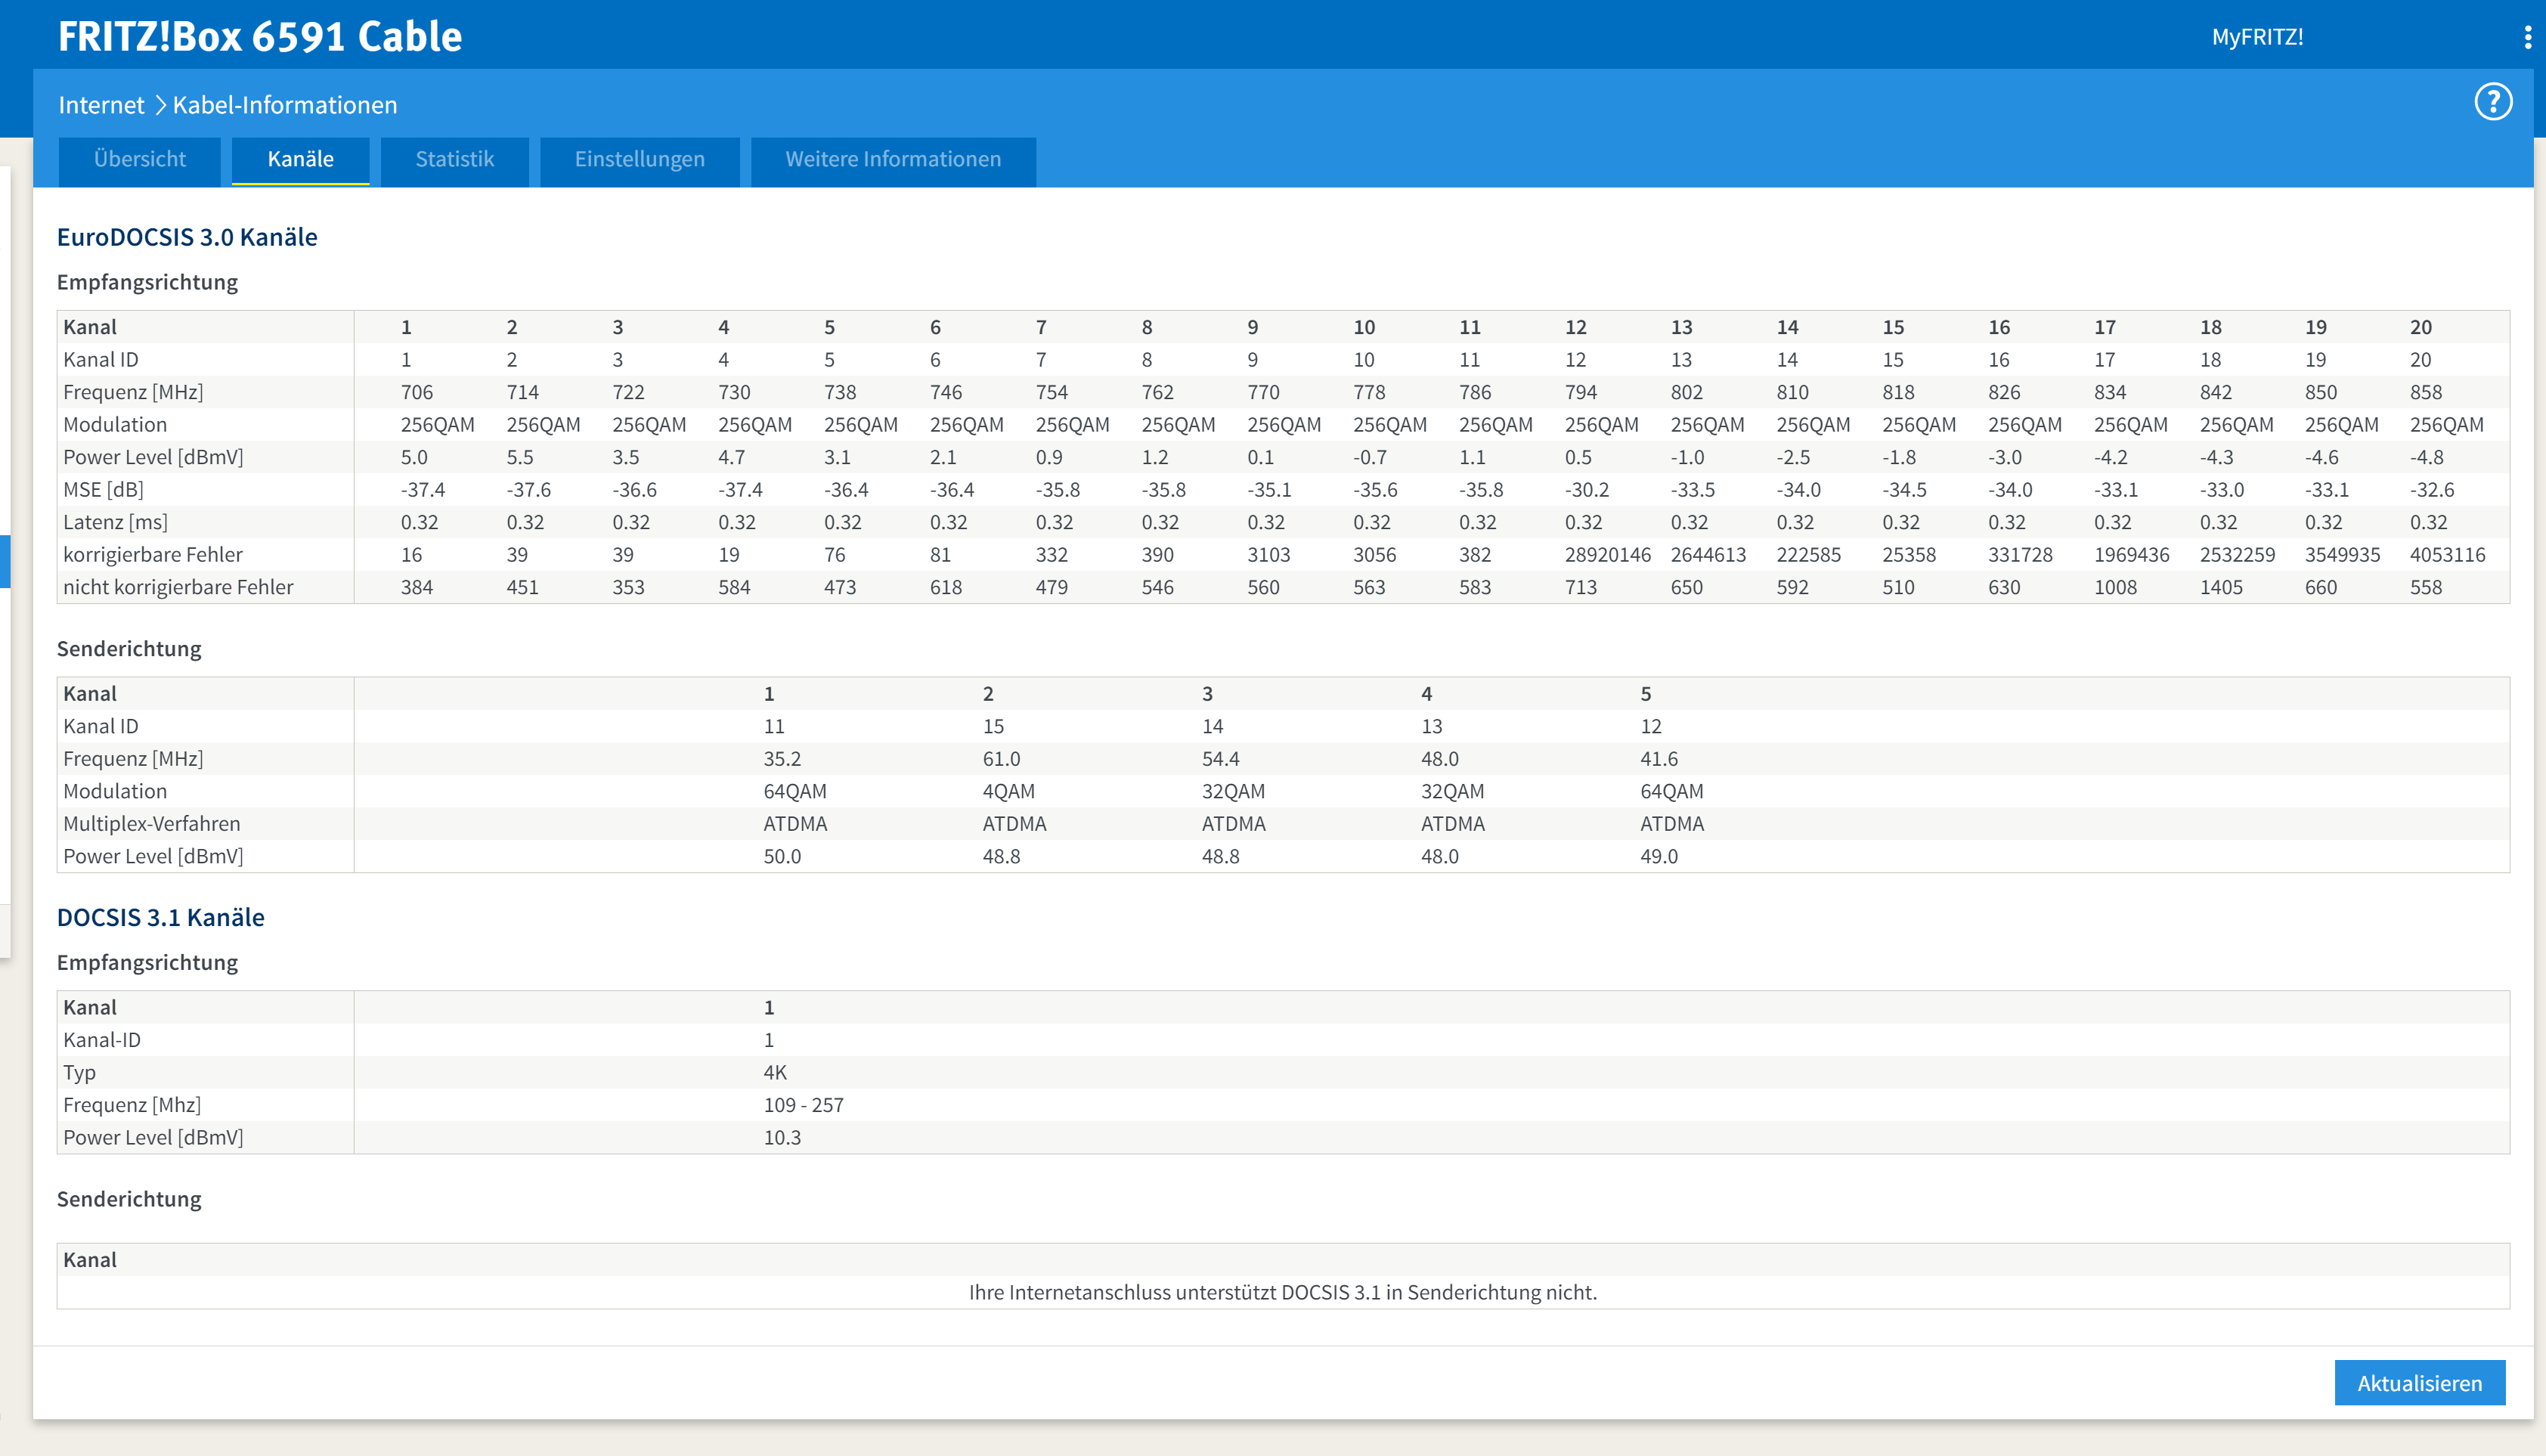Screen dimensions: 2546x1456
Task: Click the 4QAM modulation cell
Action: pos(1008,791)
